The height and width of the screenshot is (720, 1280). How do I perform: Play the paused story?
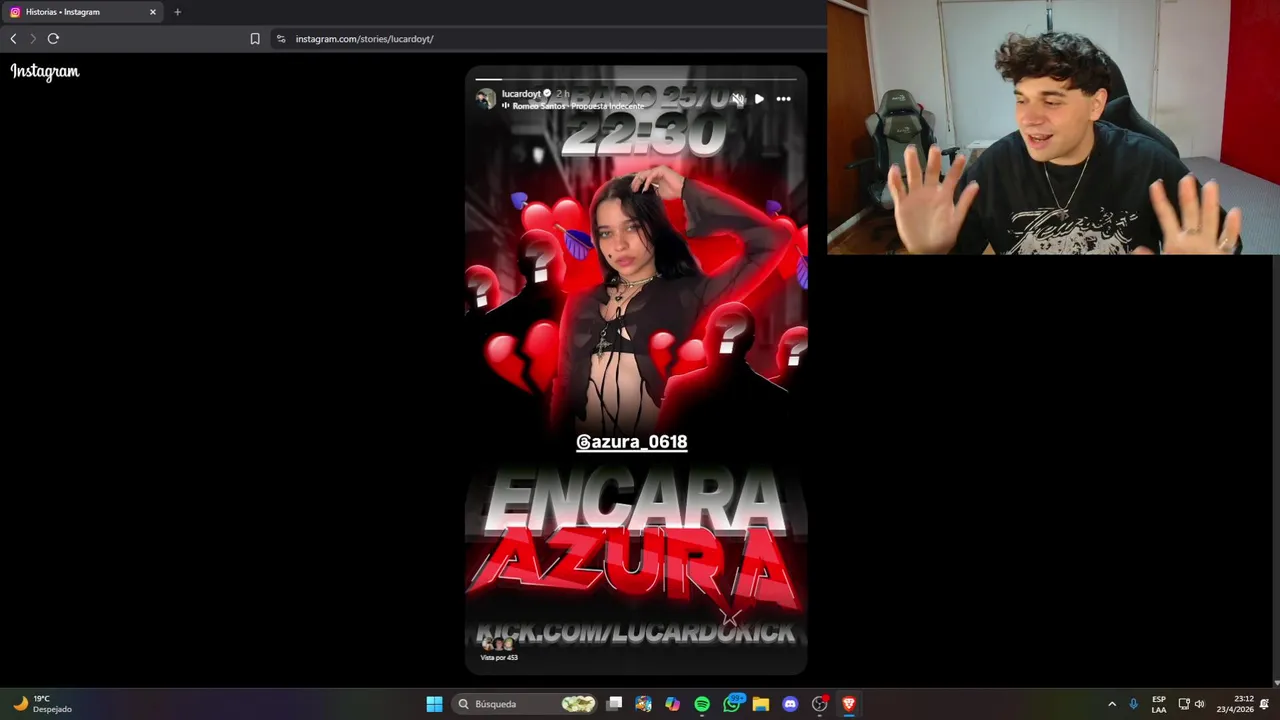tap(759, 99)
